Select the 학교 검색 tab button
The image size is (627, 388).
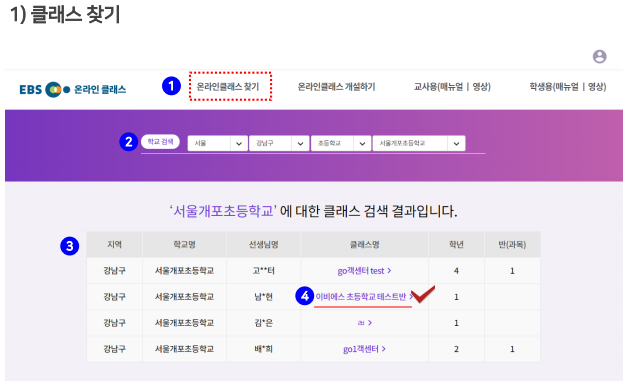point(160,142)
